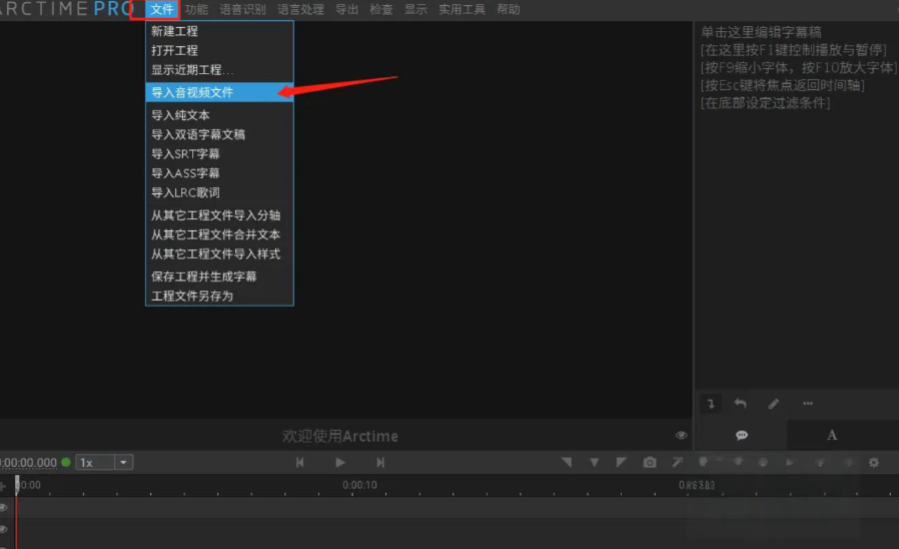This screenshot has height=549, width=899.
Task: Select 导入SRT字幕 menu entry
Action: [220, 154]
